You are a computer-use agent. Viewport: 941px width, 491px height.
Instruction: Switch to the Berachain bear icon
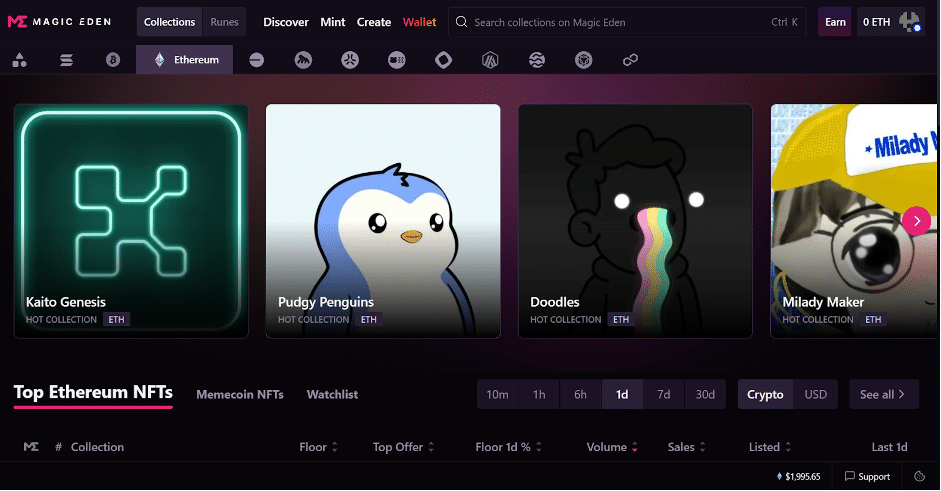[x=397, y=60]
